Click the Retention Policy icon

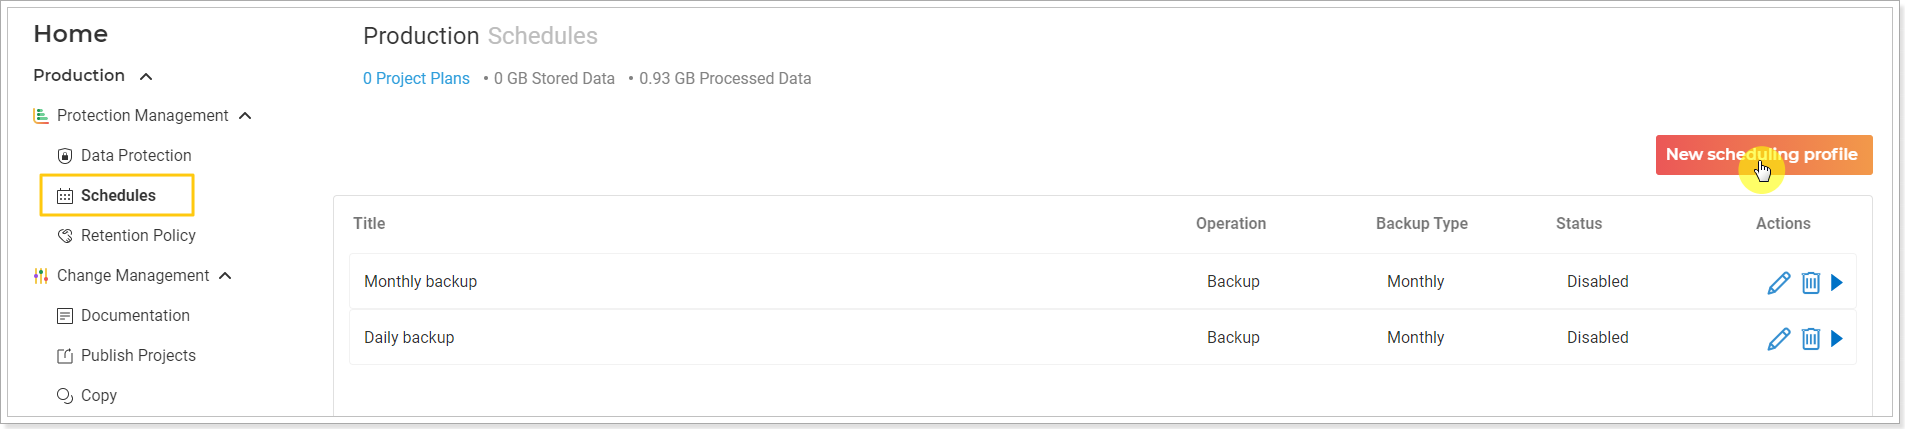pyautogui.click(x=65, y=236)
